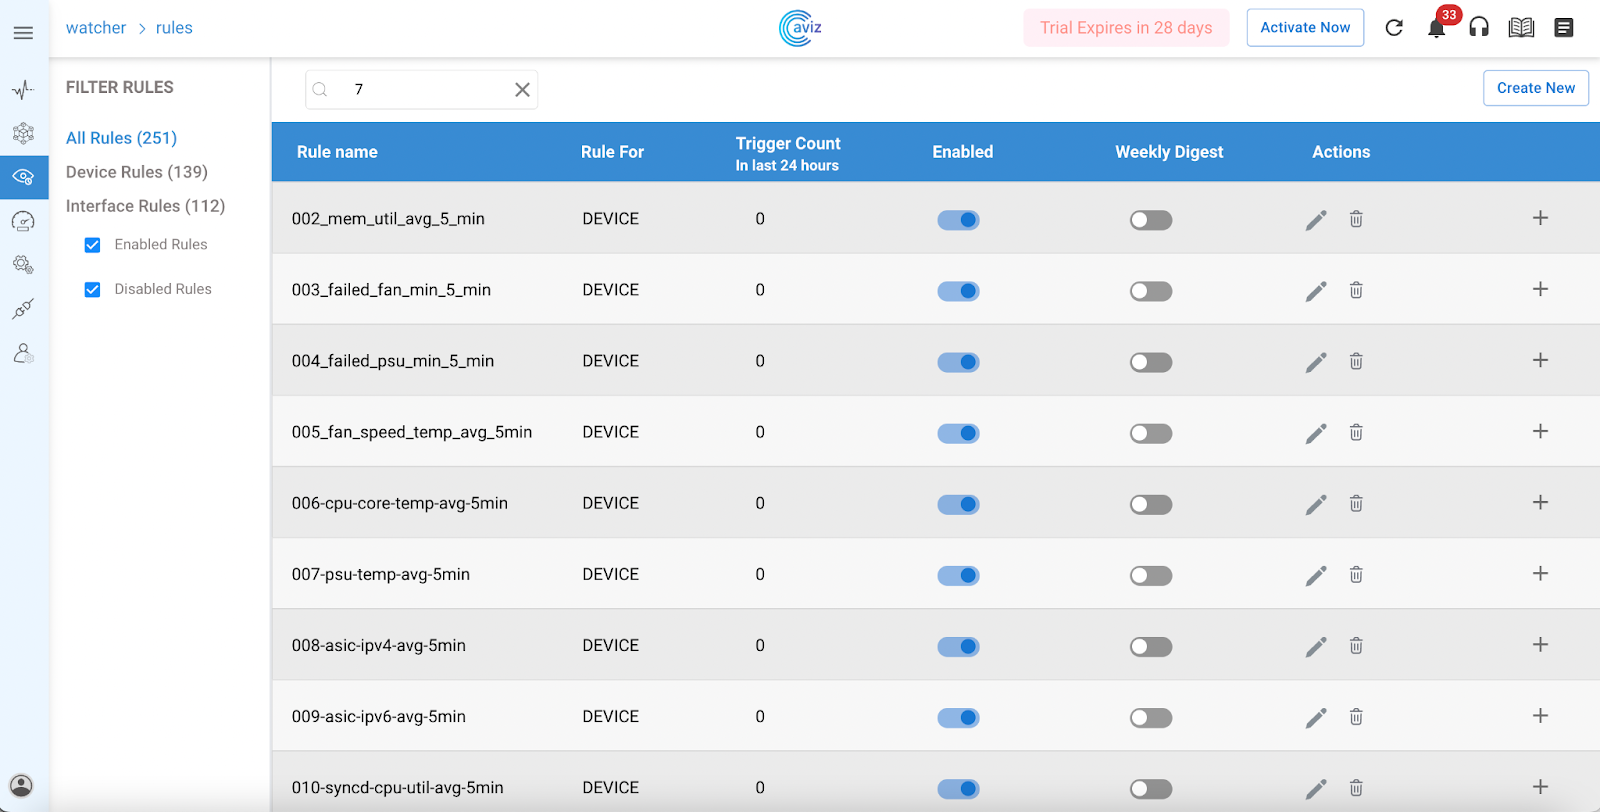The width and height of the screenshot is (1600, 812).
Task: Disable rule 009-asic-ipv6-avg-5min Enabled toggle
Action: point(958,718)
